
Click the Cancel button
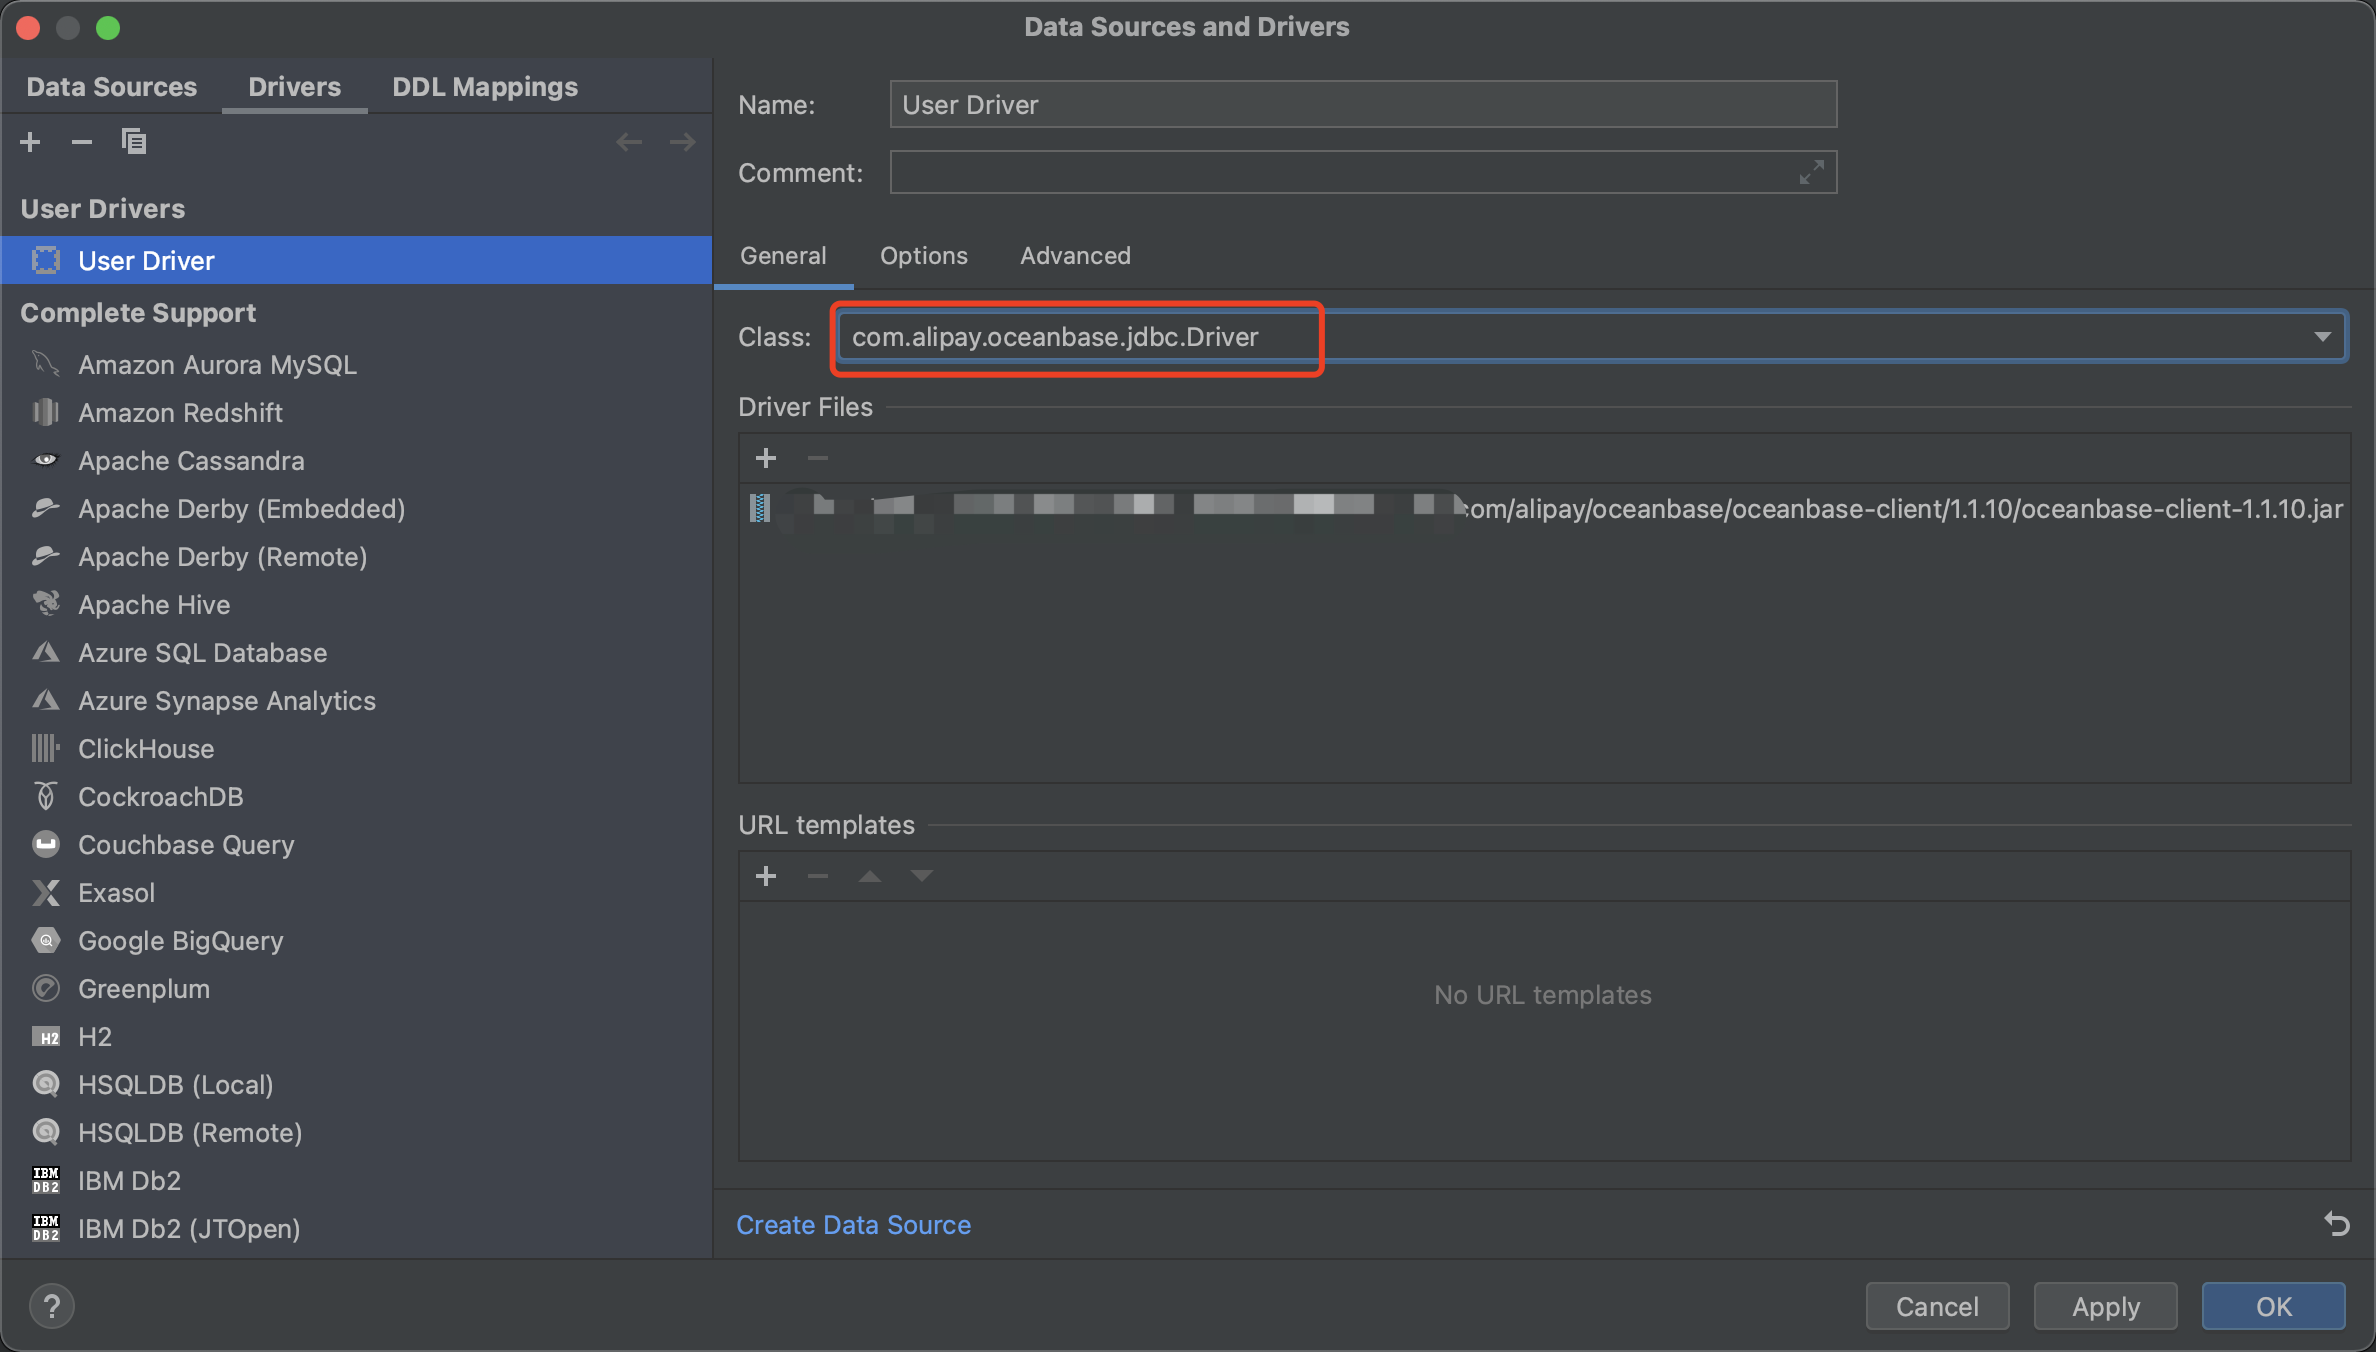point(1937,1306)
